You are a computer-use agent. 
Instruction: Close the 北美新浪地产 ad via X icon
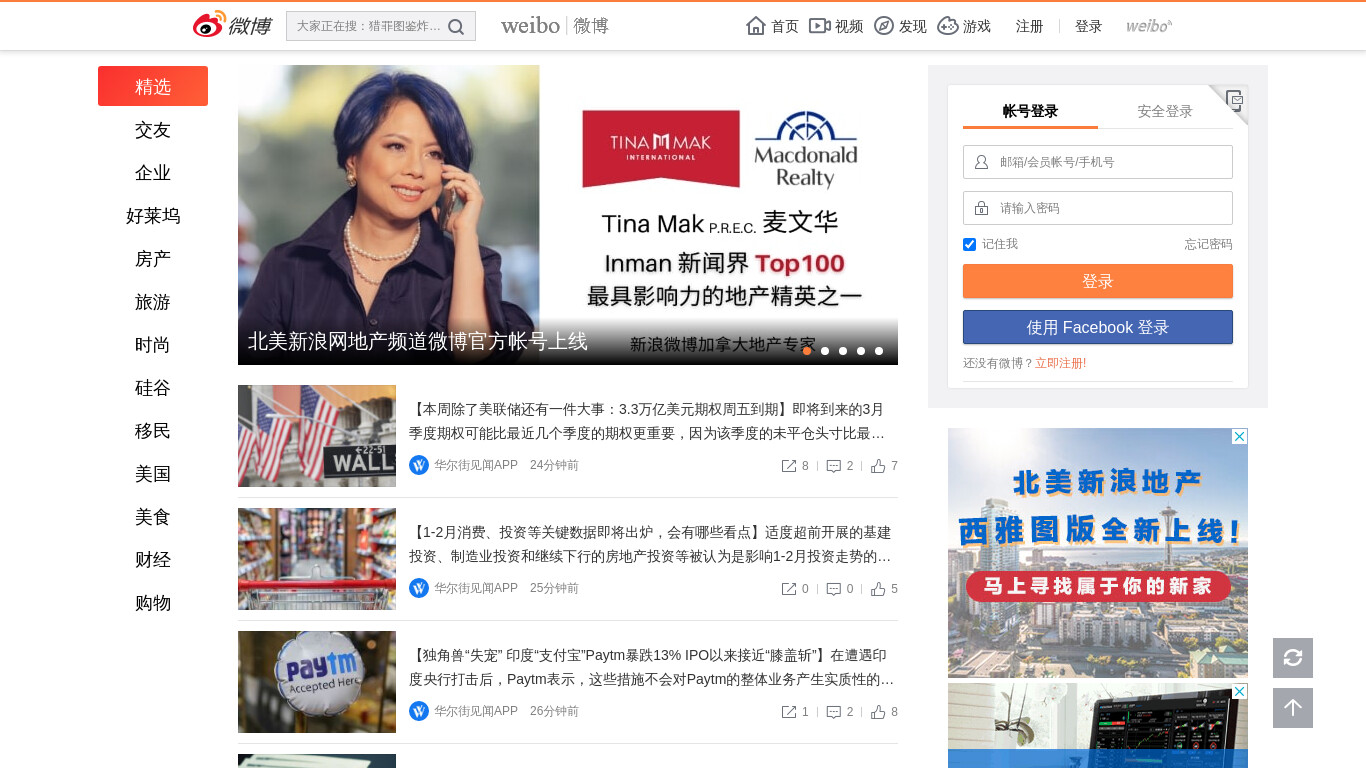1240,436
